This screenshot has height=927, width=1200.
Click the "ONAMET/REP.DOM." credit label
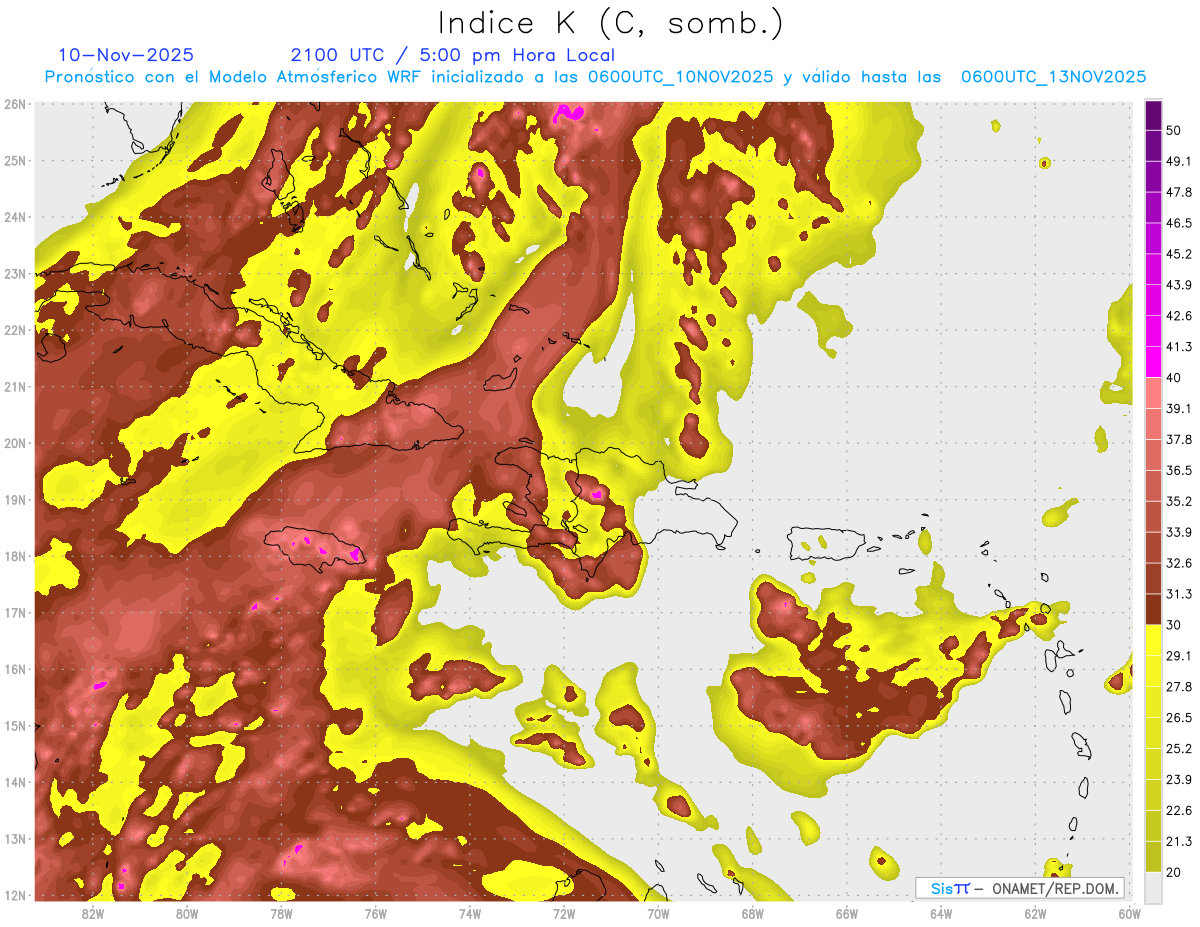click(1053, 888)
